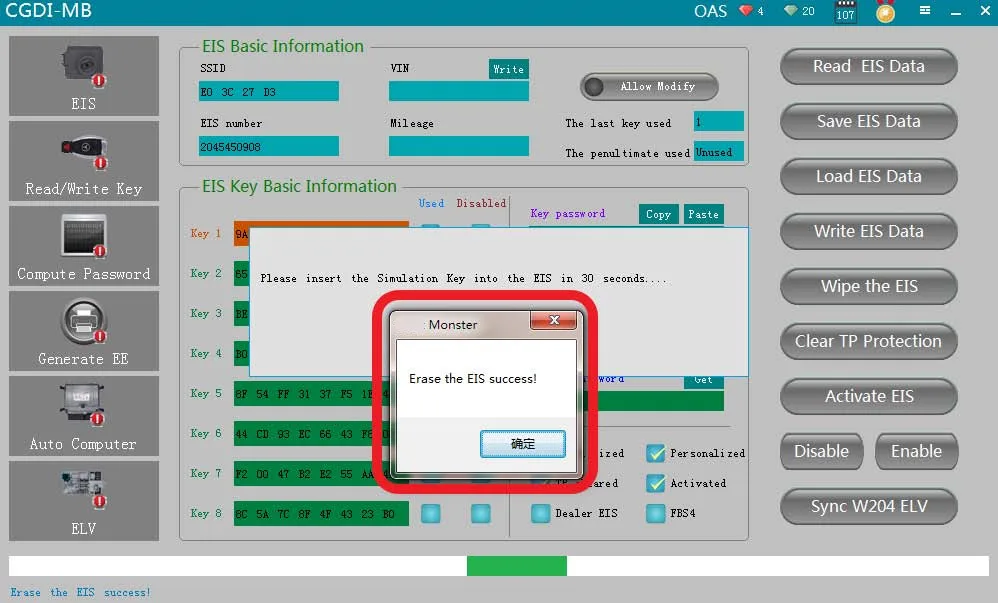Click the penultimate used field showing Unused
The width and height of the screenshot is (998, 603).
pyautogui.click(x=719, y=152)
